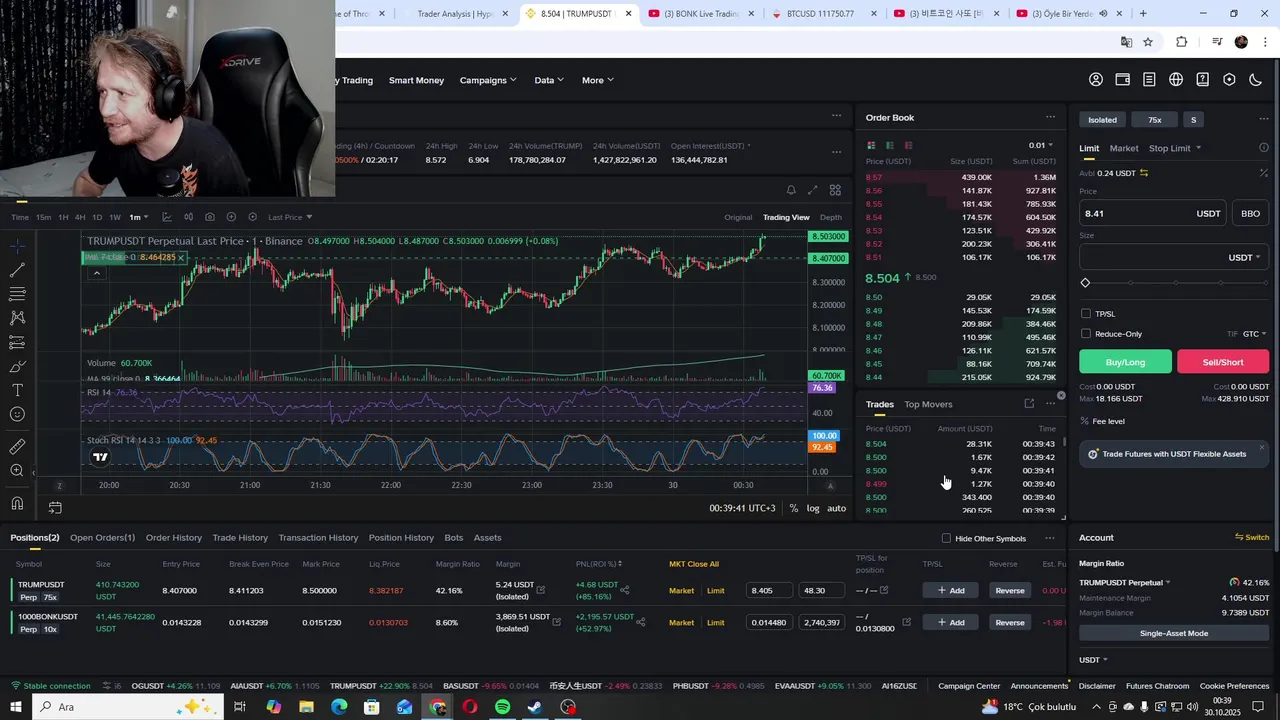Viewport: 1280px width, 720px height.
Task: Enable the Reduce-Only checkbox
Action: tap(1086, 334)
